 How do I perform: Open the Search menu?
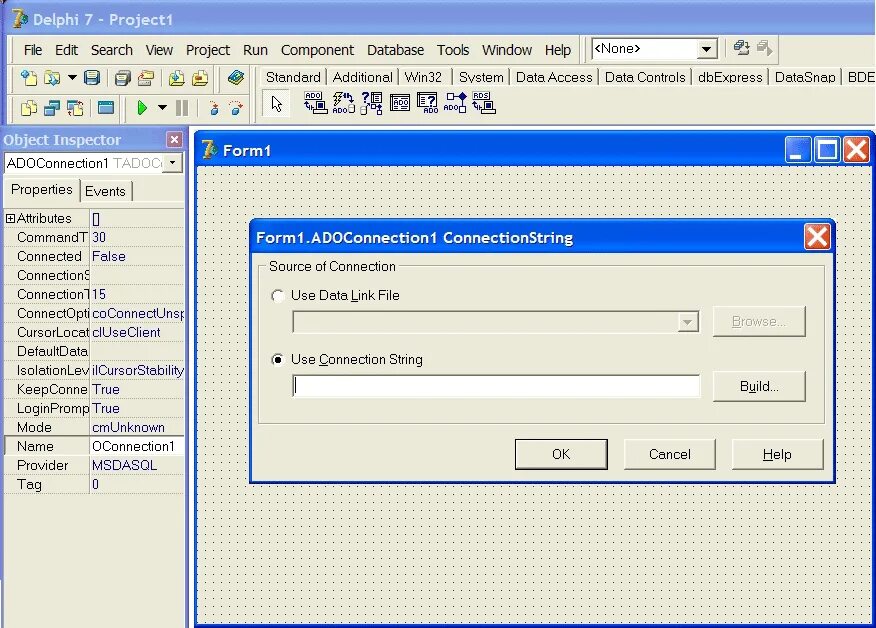pos(112,50)
